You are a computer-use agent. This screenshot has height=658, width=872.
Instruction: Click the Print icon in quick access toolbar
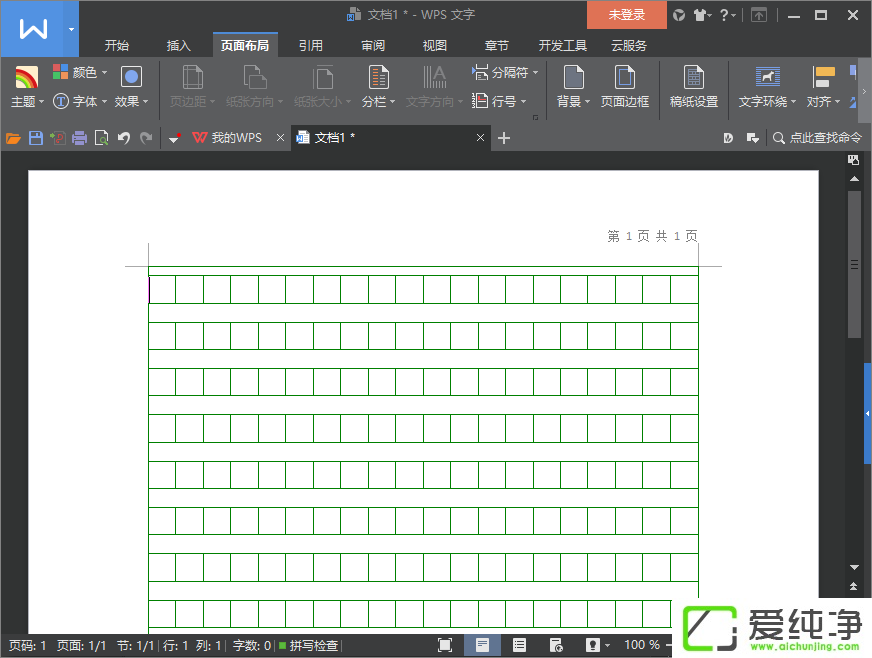pos(79,138)
